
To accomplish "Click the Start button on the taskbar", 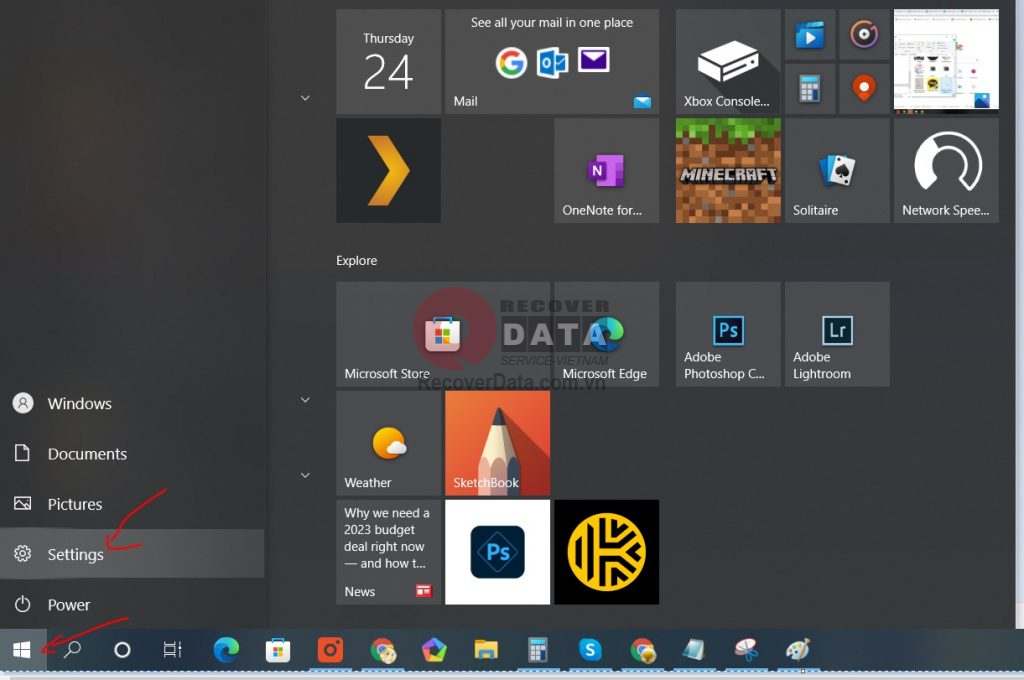I will point(20,649).
